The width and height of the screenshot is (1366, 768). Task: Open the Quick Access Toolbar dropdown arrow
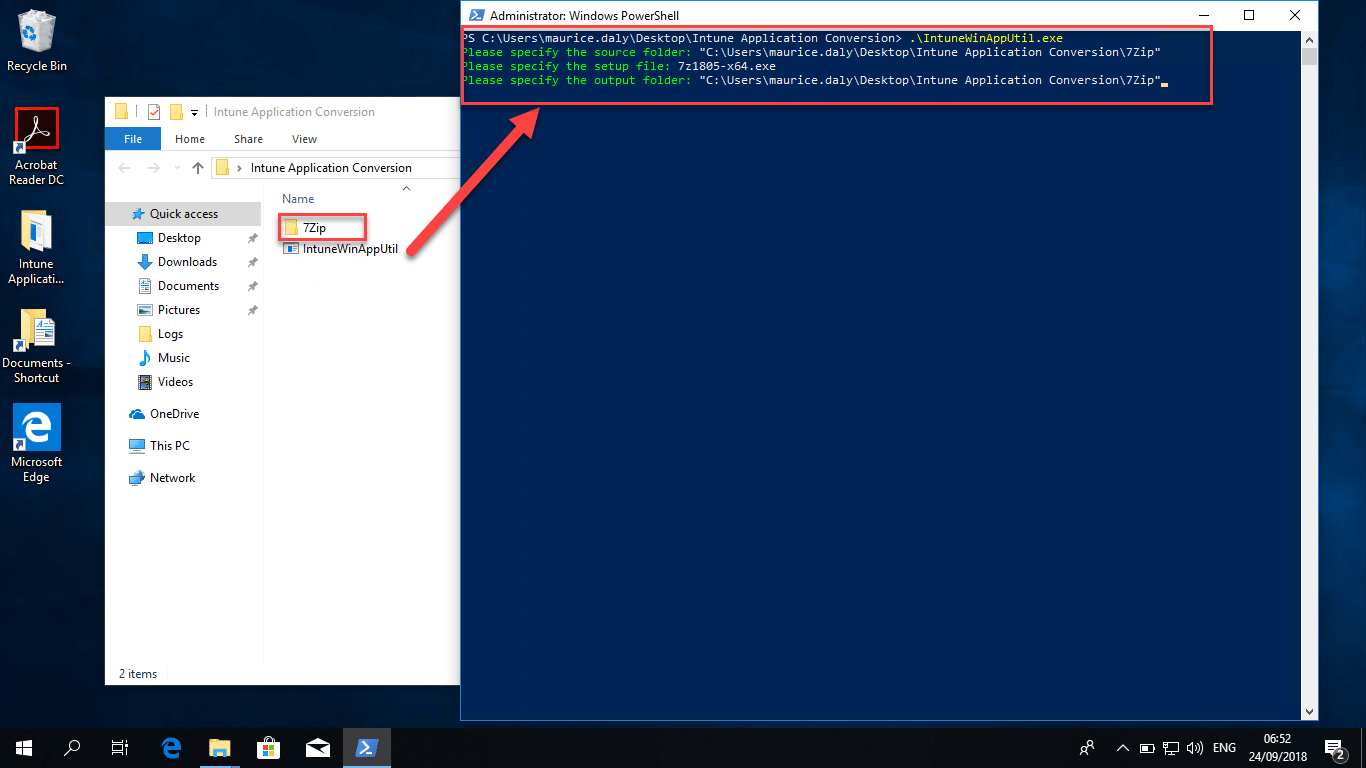point(194,112)
